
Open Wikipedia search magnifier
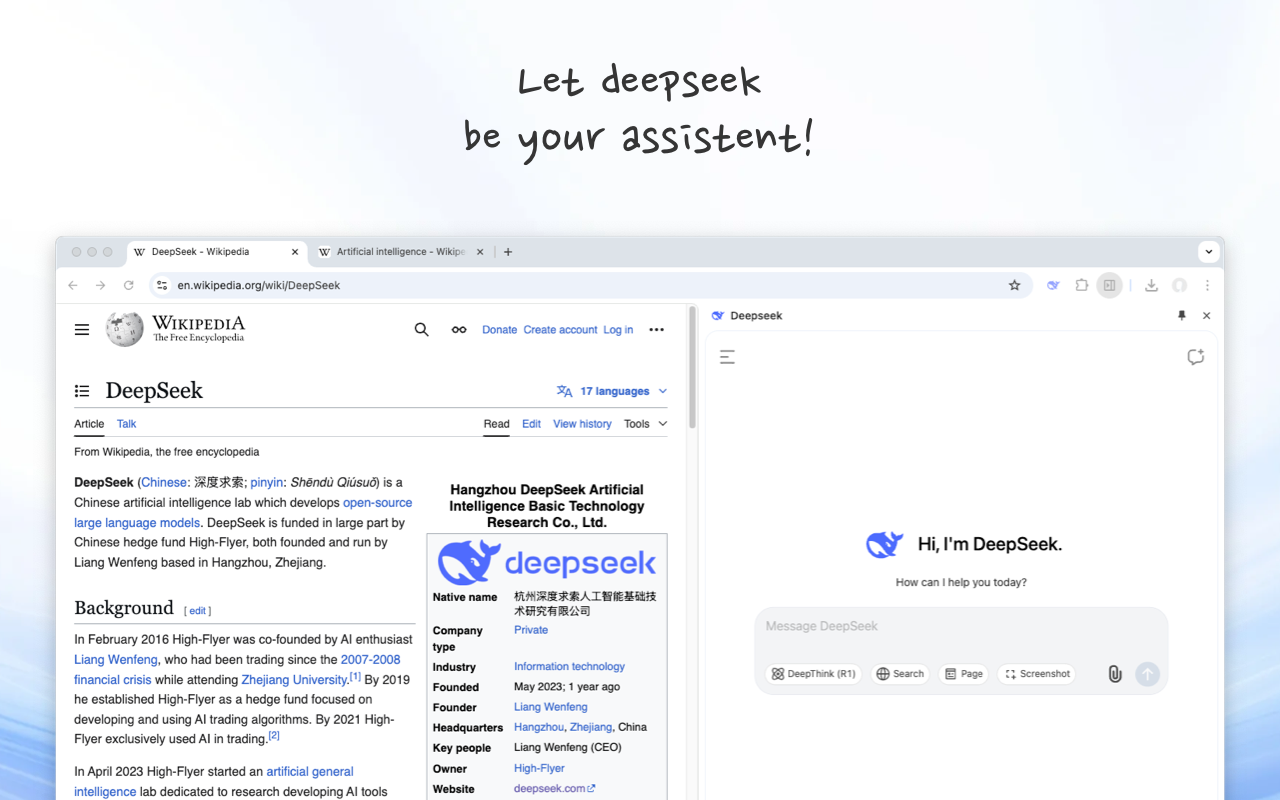pos(422,329)
